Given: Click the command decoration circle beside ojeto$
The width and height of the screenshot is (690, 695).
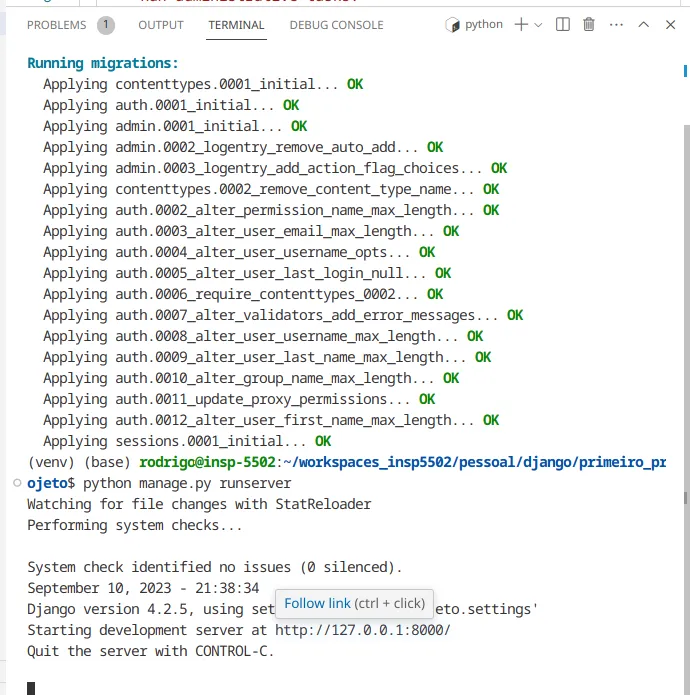Looking at the screenshot, I should coord(17,483).
